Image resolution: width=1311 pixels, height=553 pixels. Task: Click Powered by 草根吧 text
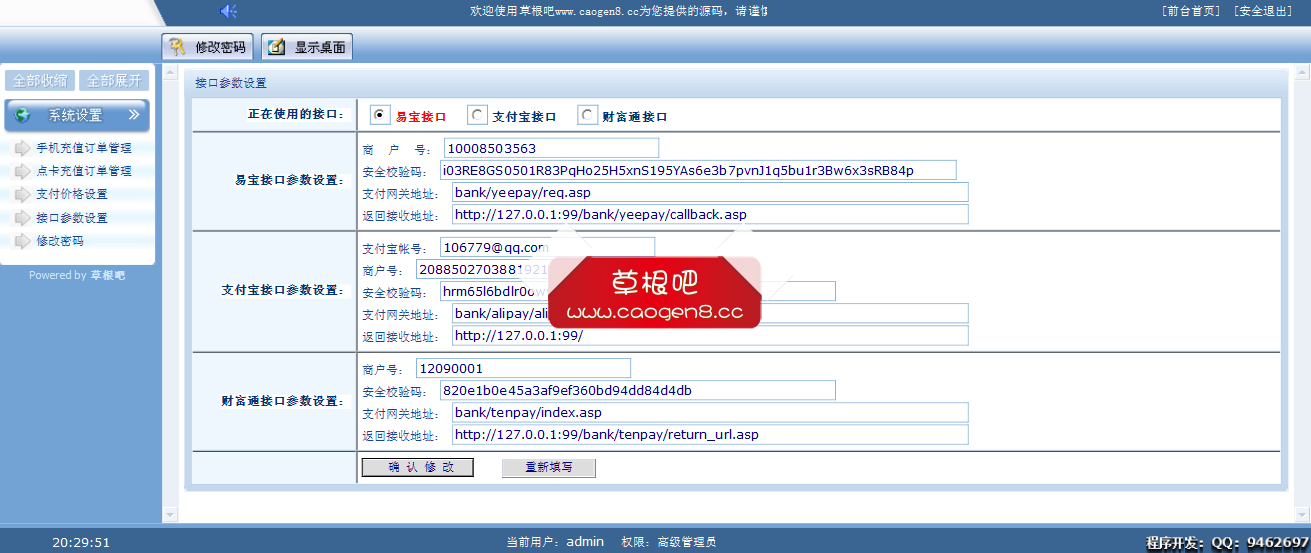[x=77, y=275]
